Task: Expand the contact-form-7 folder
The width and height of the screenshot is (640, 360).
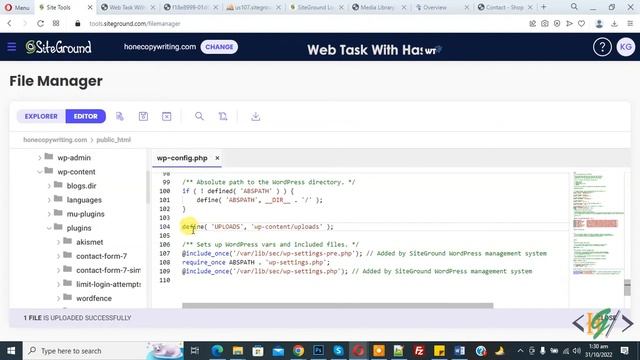Action: 58,256
